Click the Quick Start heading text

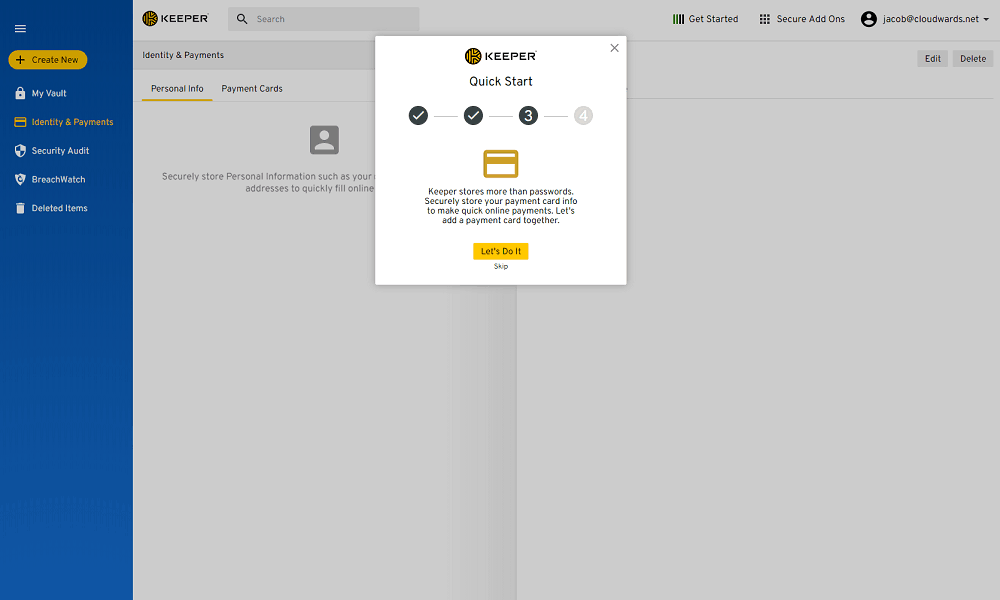point(501,82)
